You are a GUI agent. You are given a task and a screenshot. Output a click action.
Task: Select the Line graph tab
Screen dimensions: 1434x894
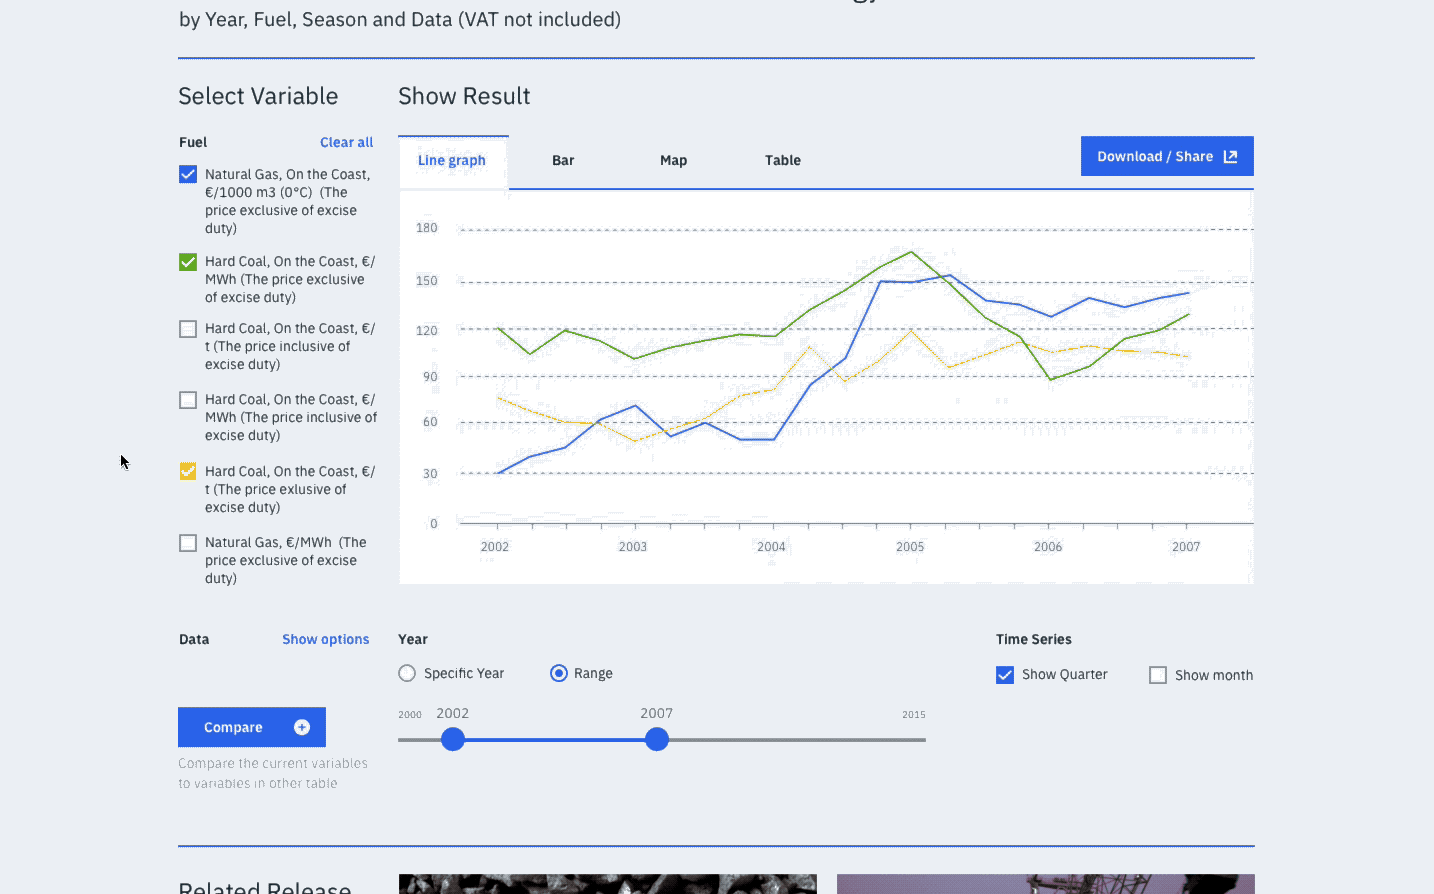click(452, 160)
